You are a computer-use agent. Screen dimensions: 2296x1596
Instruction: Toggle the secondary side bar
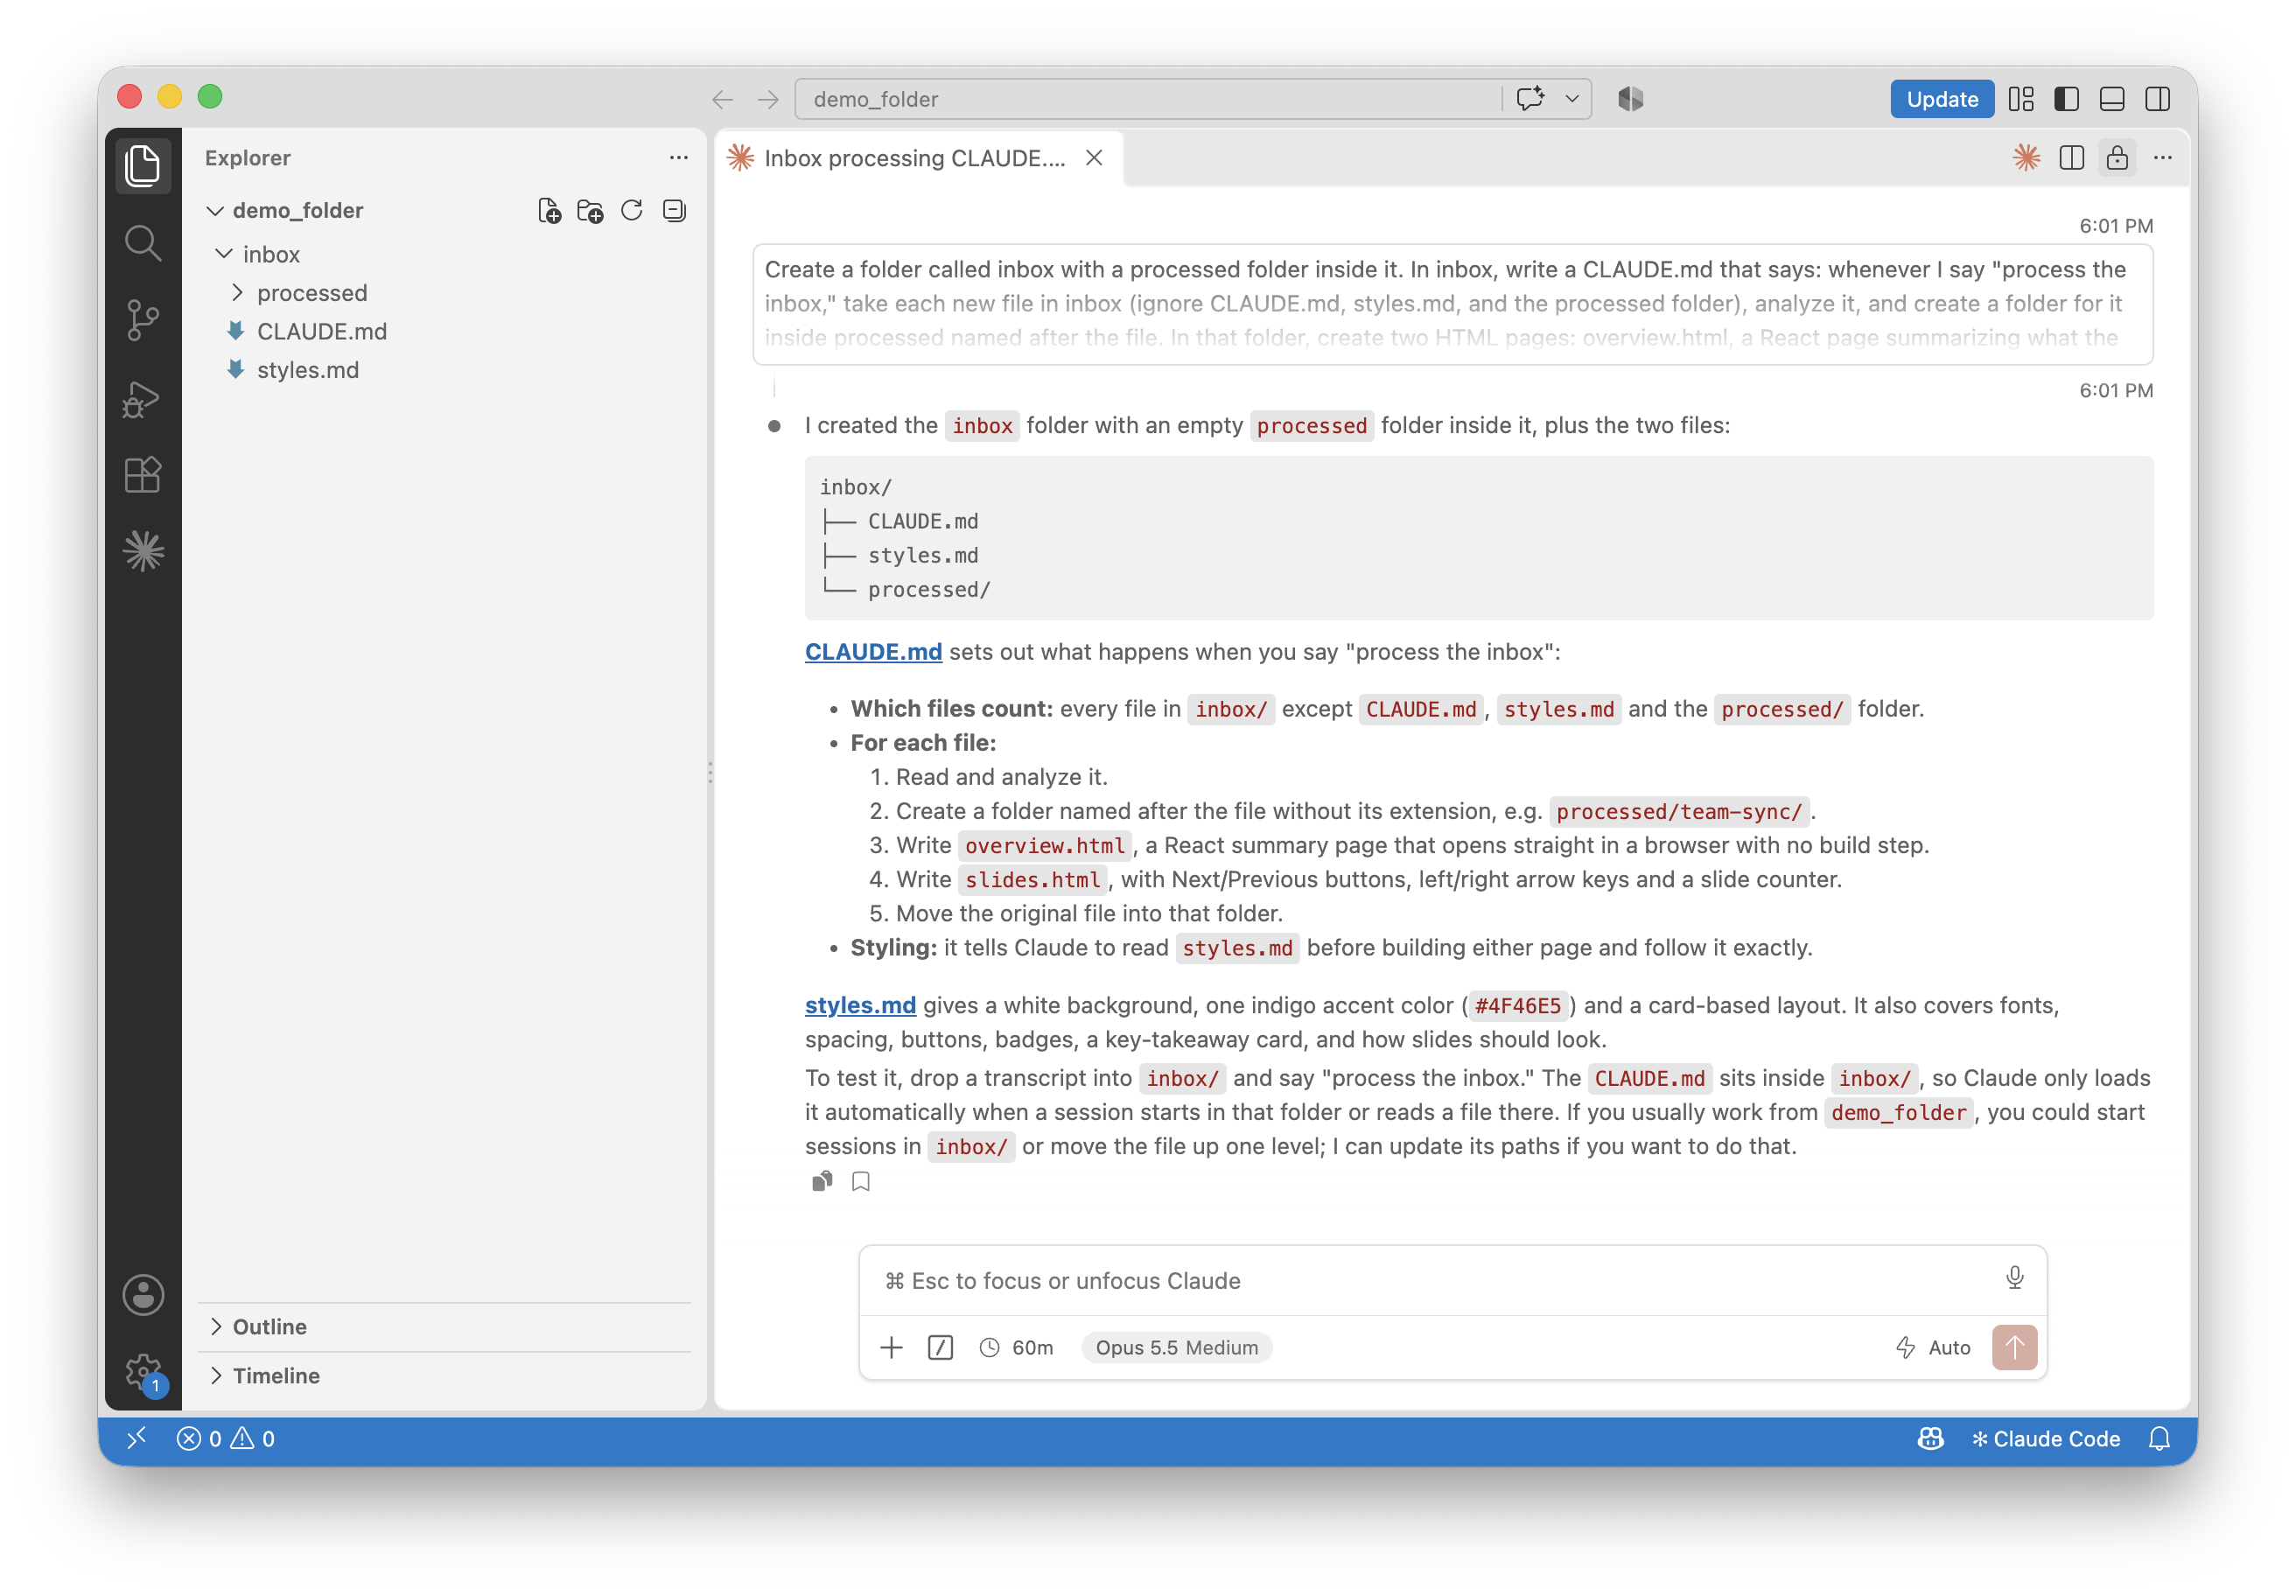click(x=2158, y=99)
